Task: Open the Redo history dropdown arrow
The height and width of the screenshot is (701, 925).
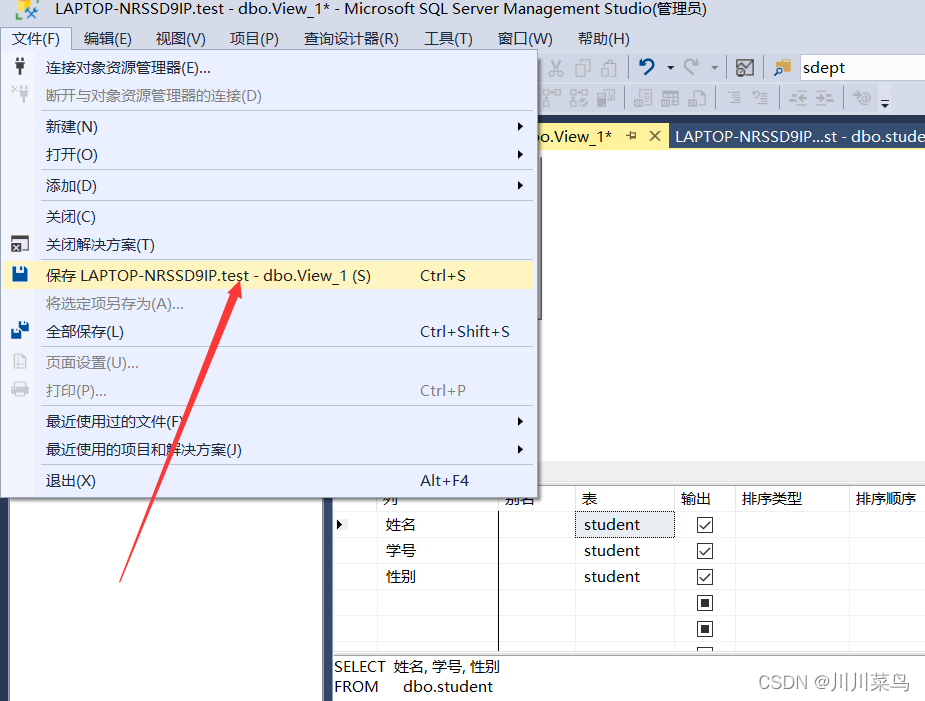Action: point(714,68)
